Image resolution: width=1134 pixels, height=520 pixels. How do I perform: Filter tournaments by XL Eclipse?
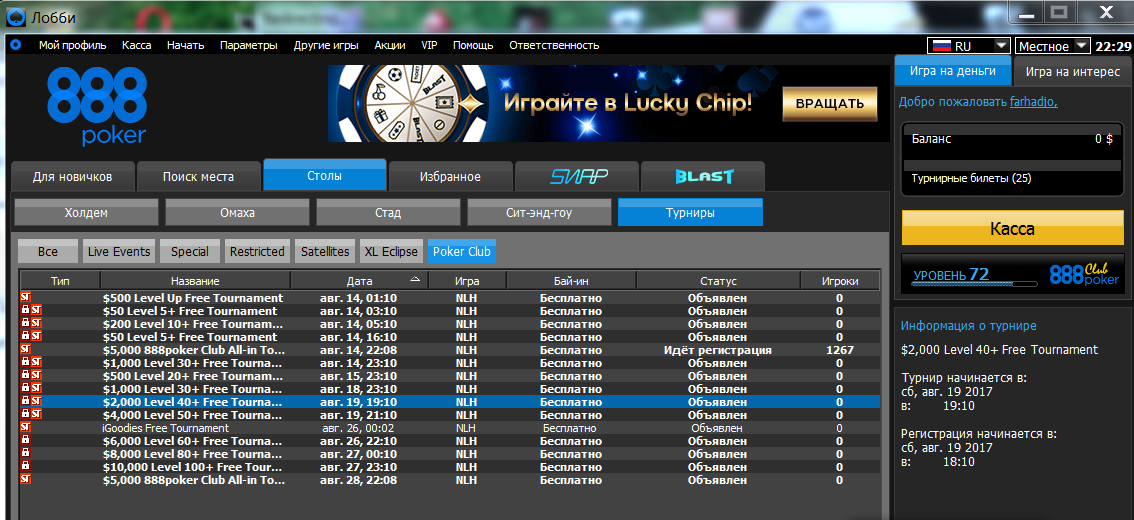click(x=391, y=252)
